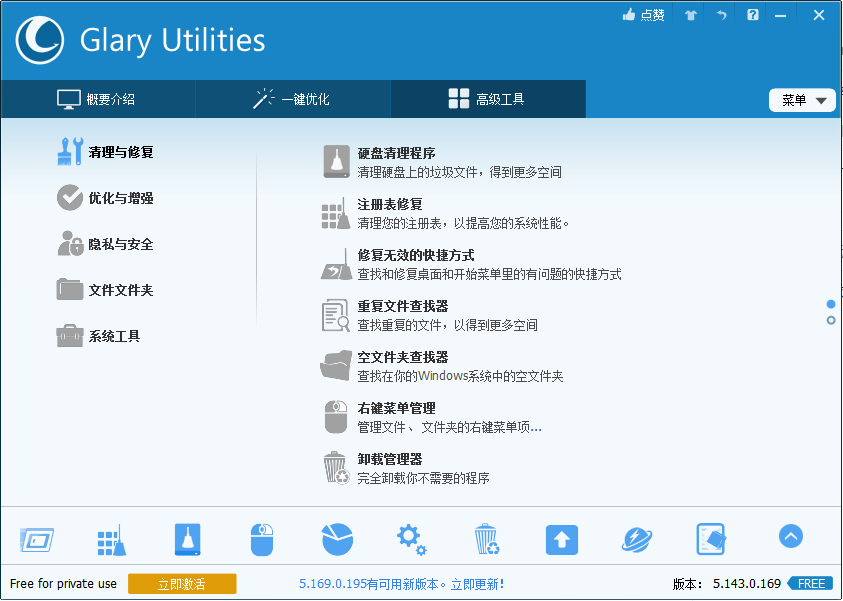Image resolution: width=843 pixels, height=601 pixels.
Task: Expand the dock with the circled up chevron
Action: [791, 536]
